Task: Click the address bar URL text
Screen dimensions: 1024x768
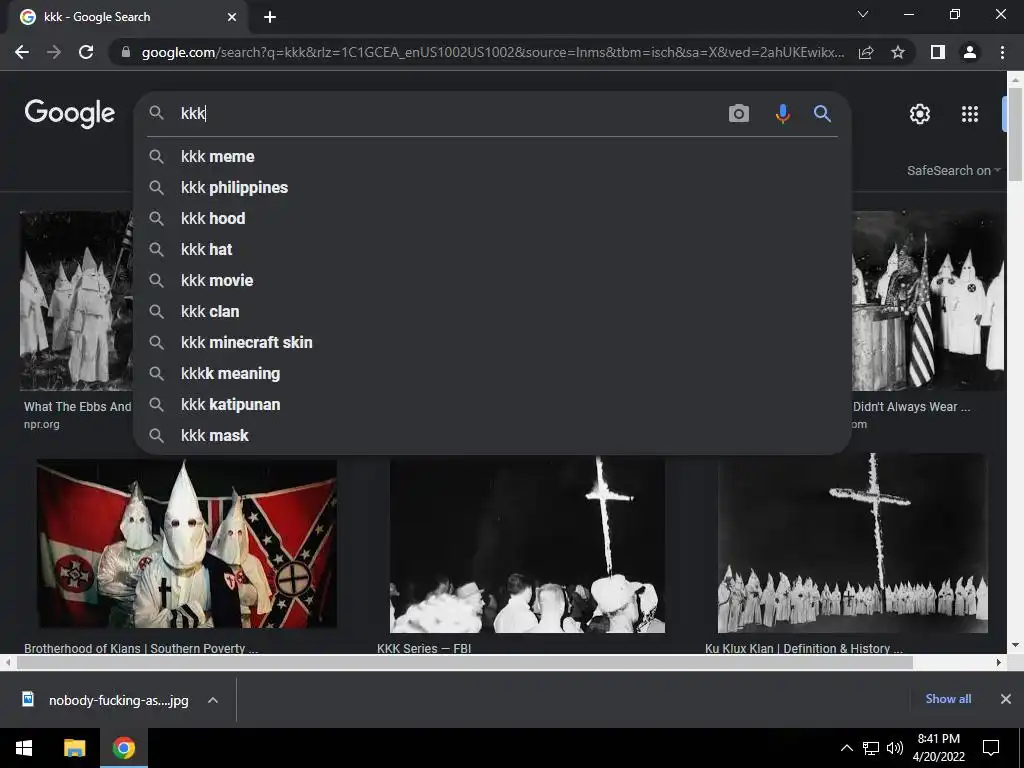Action: (493, 52)
